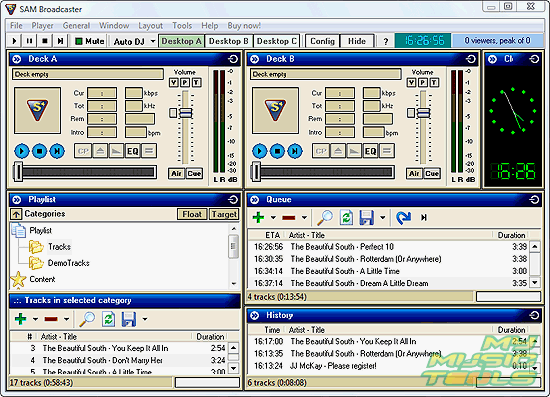This screenshot has width=550, height=397.
Task: Switch to Desktop B tab
Action: click(228, 41)
